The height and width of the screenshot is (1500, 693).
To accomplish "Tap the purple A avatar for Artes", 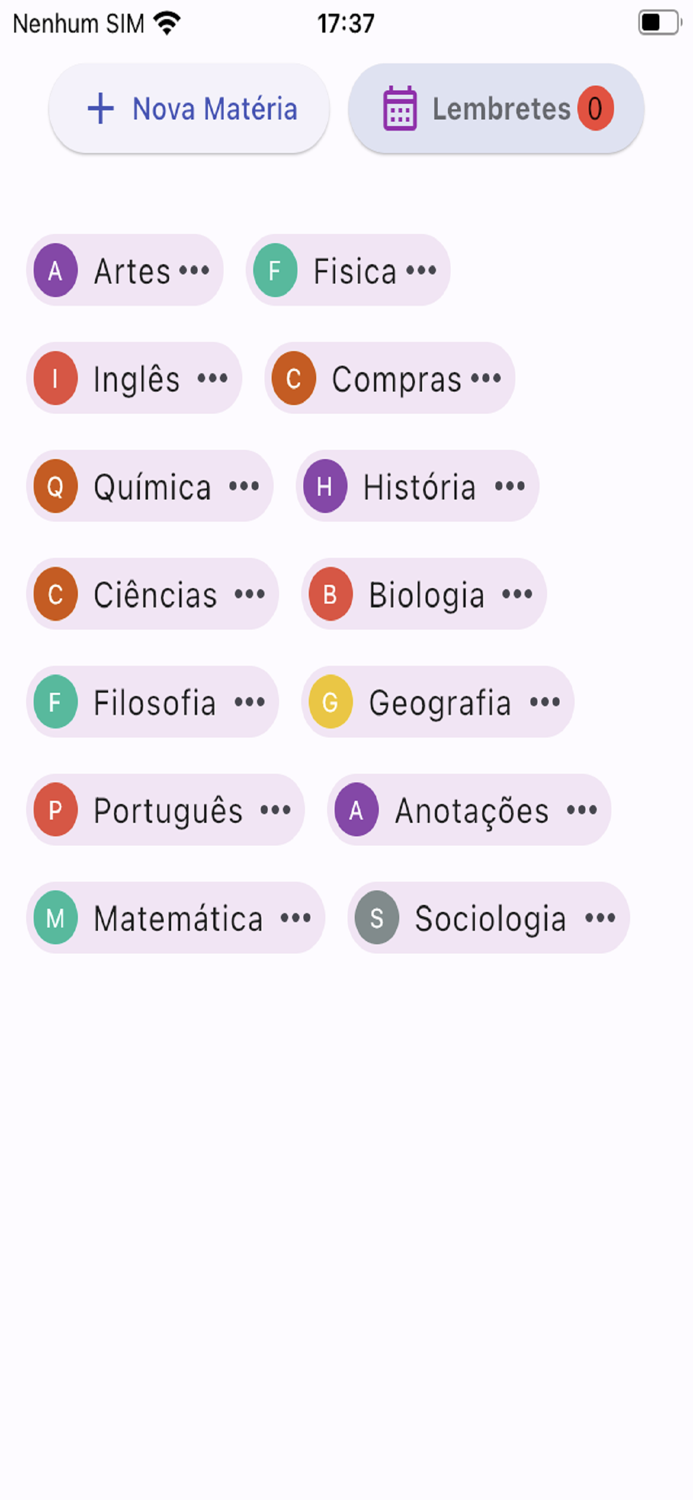I will click(x=55, y=270).
